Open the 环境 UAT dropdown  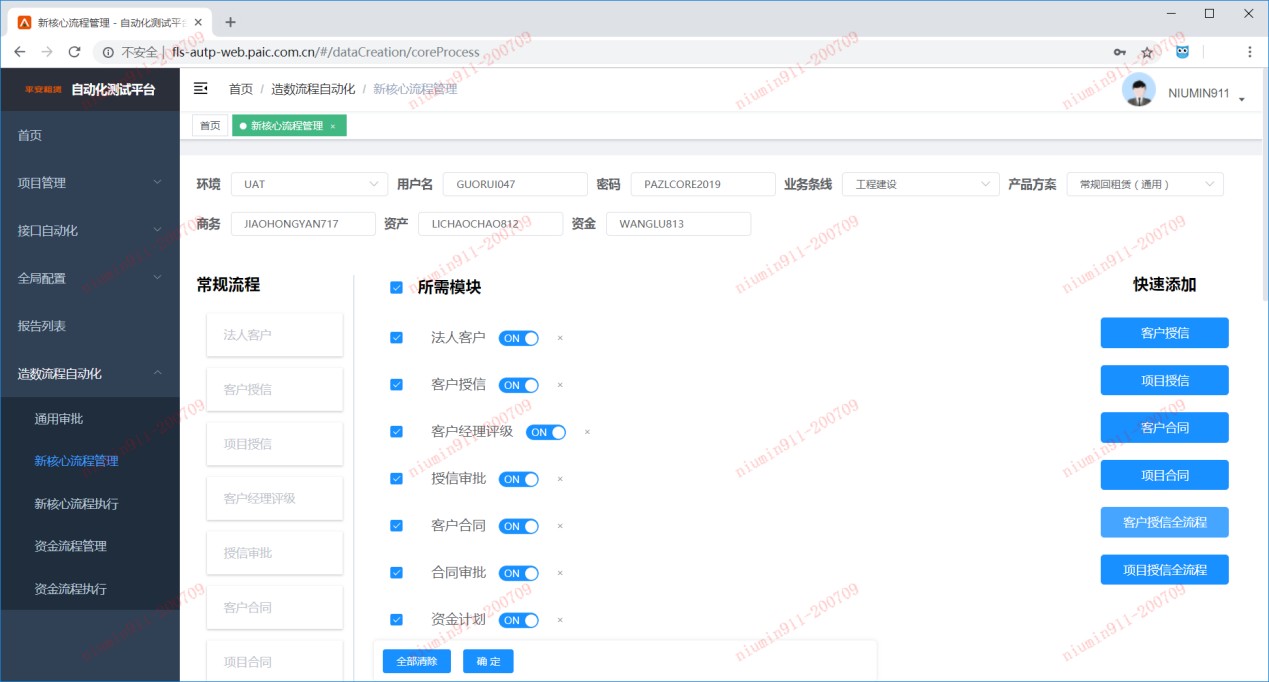click(309, 184)
